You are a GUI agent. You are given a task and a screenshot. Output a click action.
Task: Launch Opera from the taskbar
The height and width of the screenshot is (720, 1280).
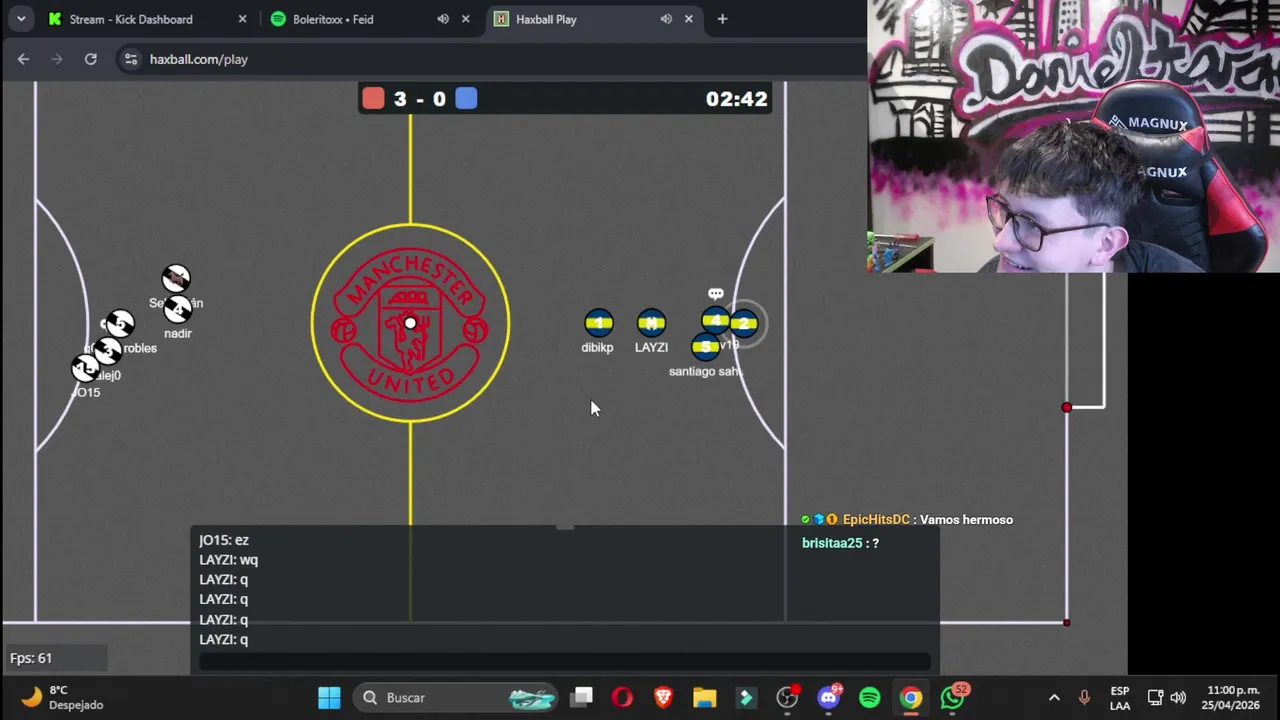point(622,697)
